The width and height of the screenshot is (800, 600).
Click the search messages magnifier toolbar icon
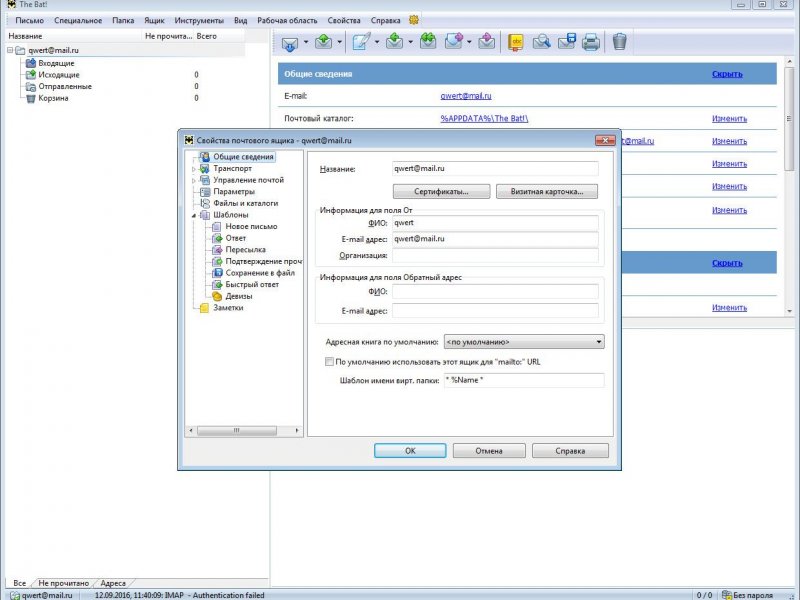(x=541, y=41)
